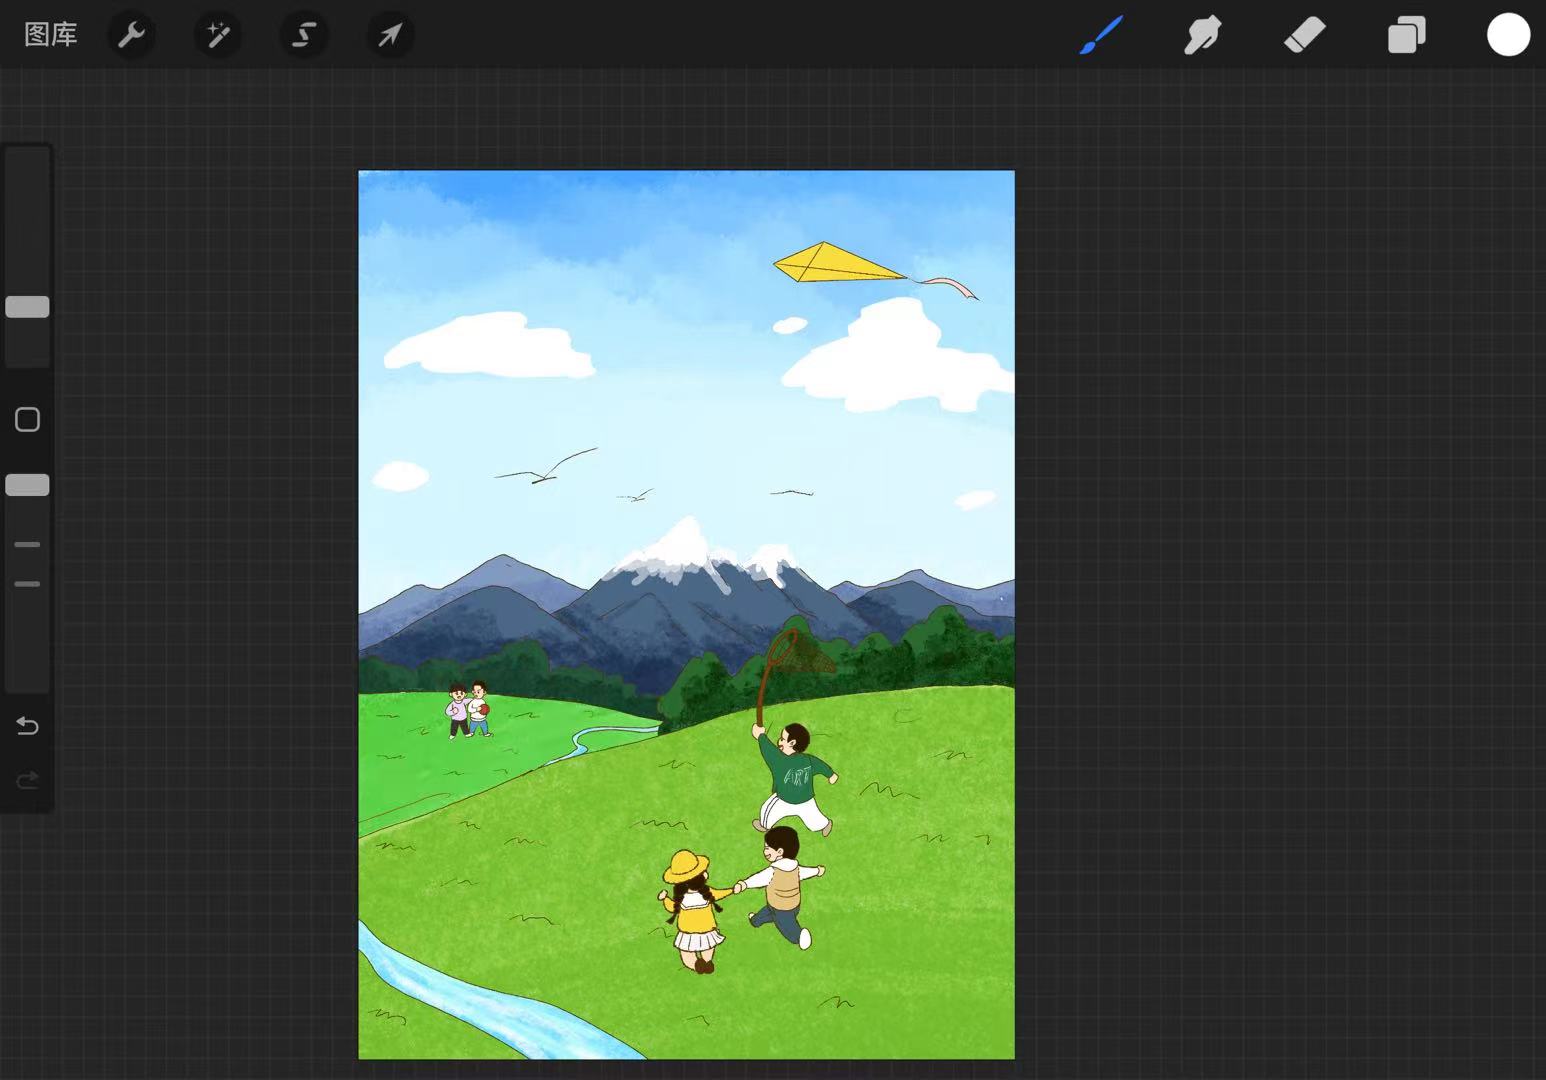Select the Brush tool
This screenshot has height=1080, width=1546.
[1101, 35]
